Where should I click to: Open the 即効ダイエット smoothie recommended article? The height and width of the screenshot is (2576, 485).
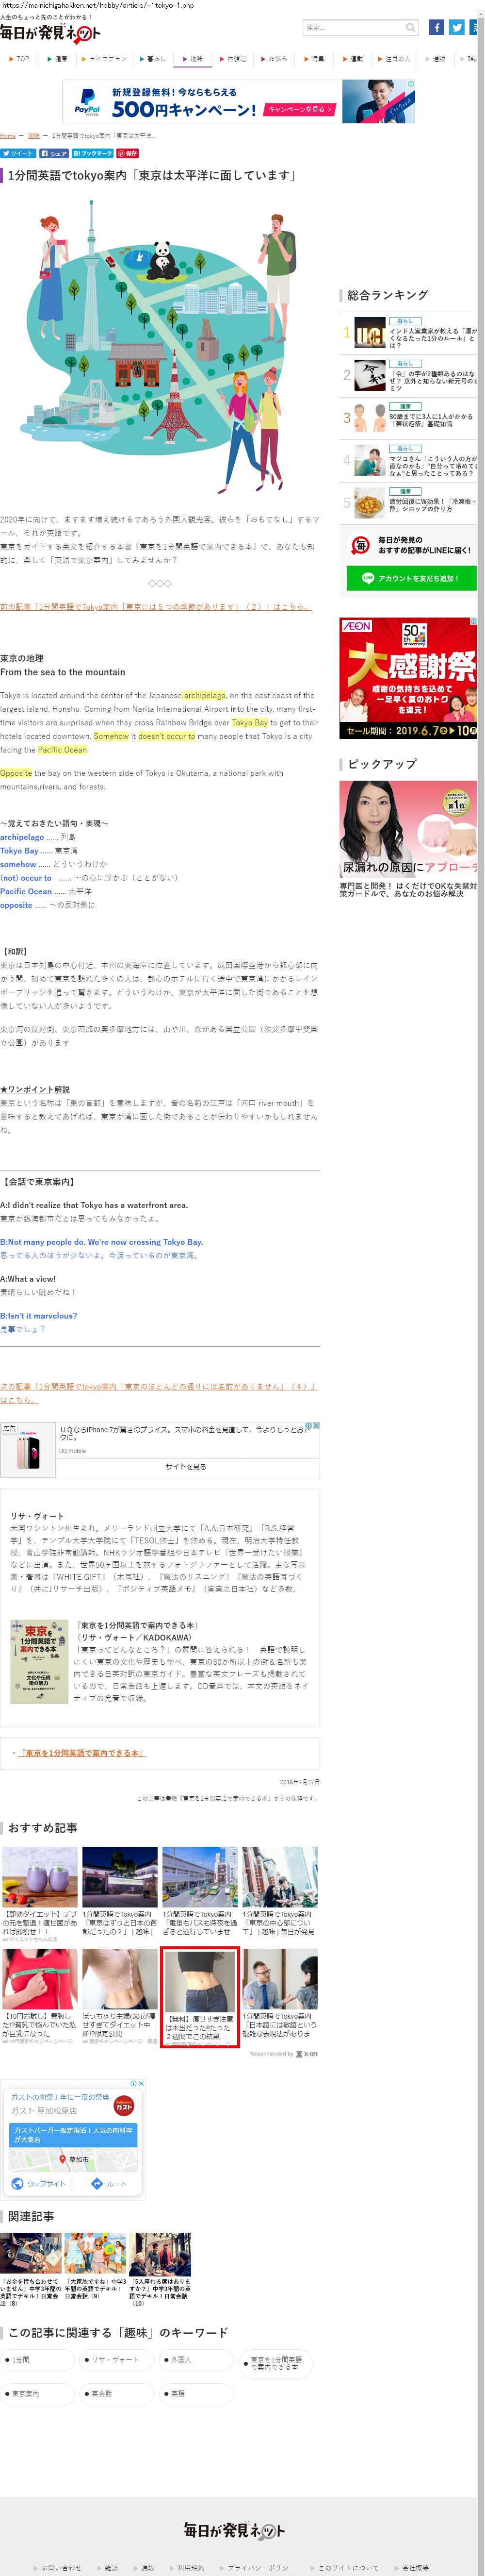(40, 1894)
